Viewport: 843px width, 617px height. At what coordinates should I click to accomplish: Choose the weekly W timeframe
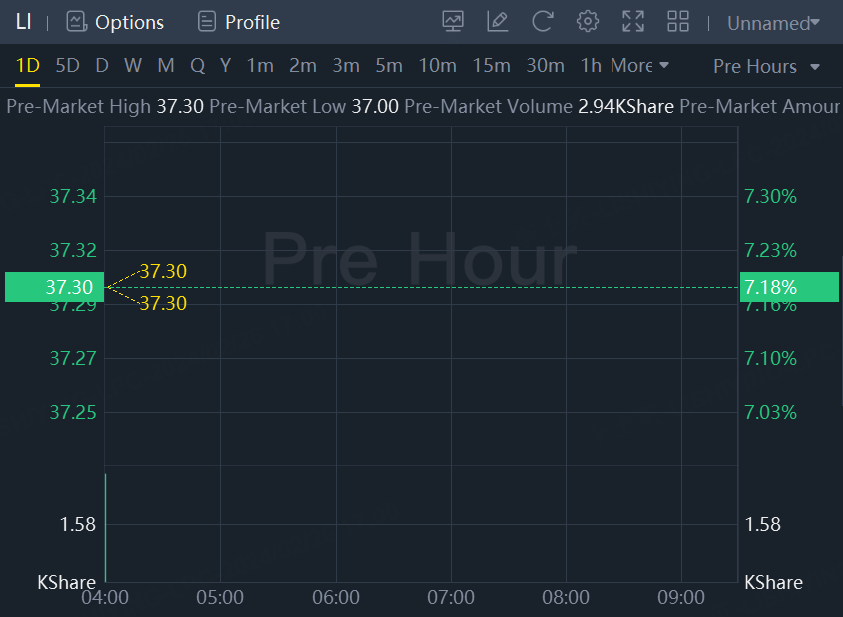coord(133,66)
